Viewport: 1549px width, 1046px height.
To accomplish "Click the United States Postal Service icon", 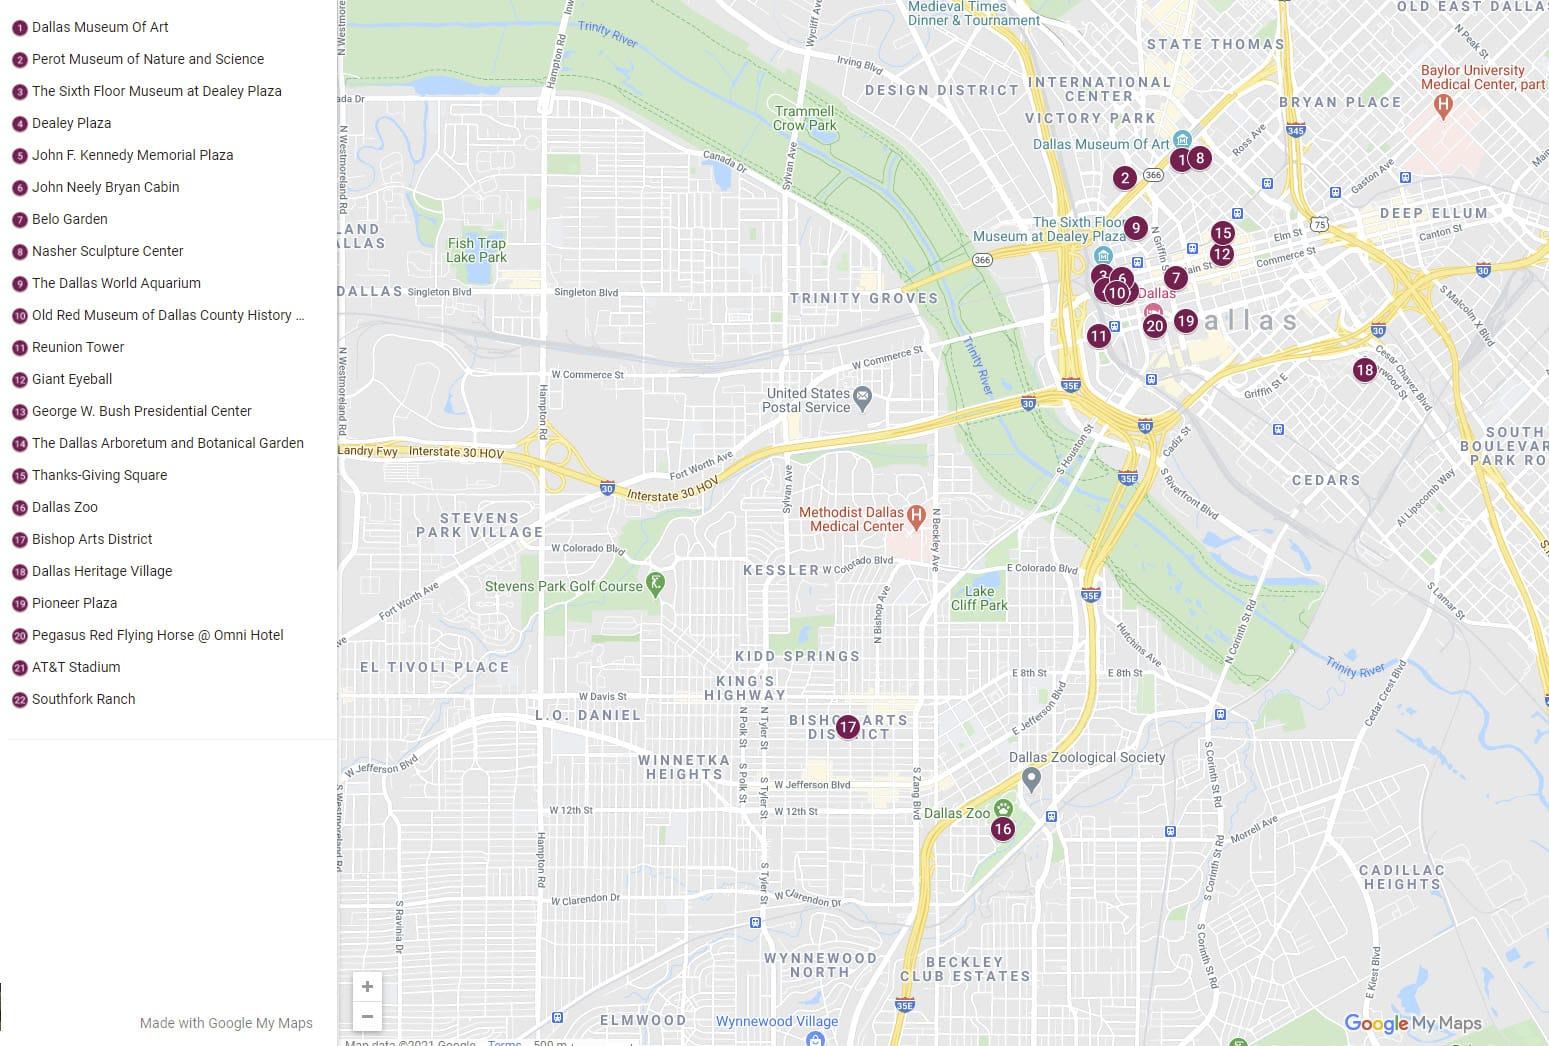I will pos(864,400).
